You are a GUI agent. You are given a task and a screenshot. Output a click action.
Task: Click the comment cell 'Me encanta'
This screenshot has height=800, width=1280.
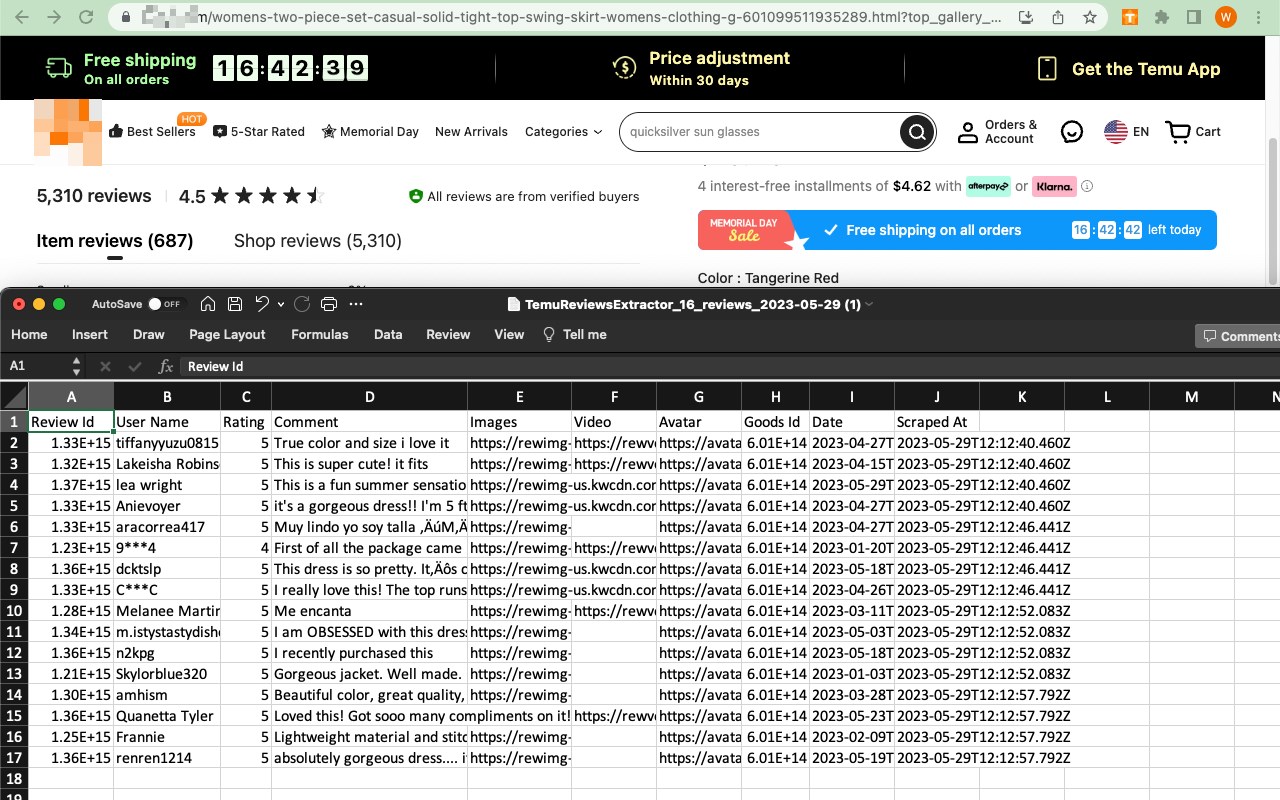(370, 611)
